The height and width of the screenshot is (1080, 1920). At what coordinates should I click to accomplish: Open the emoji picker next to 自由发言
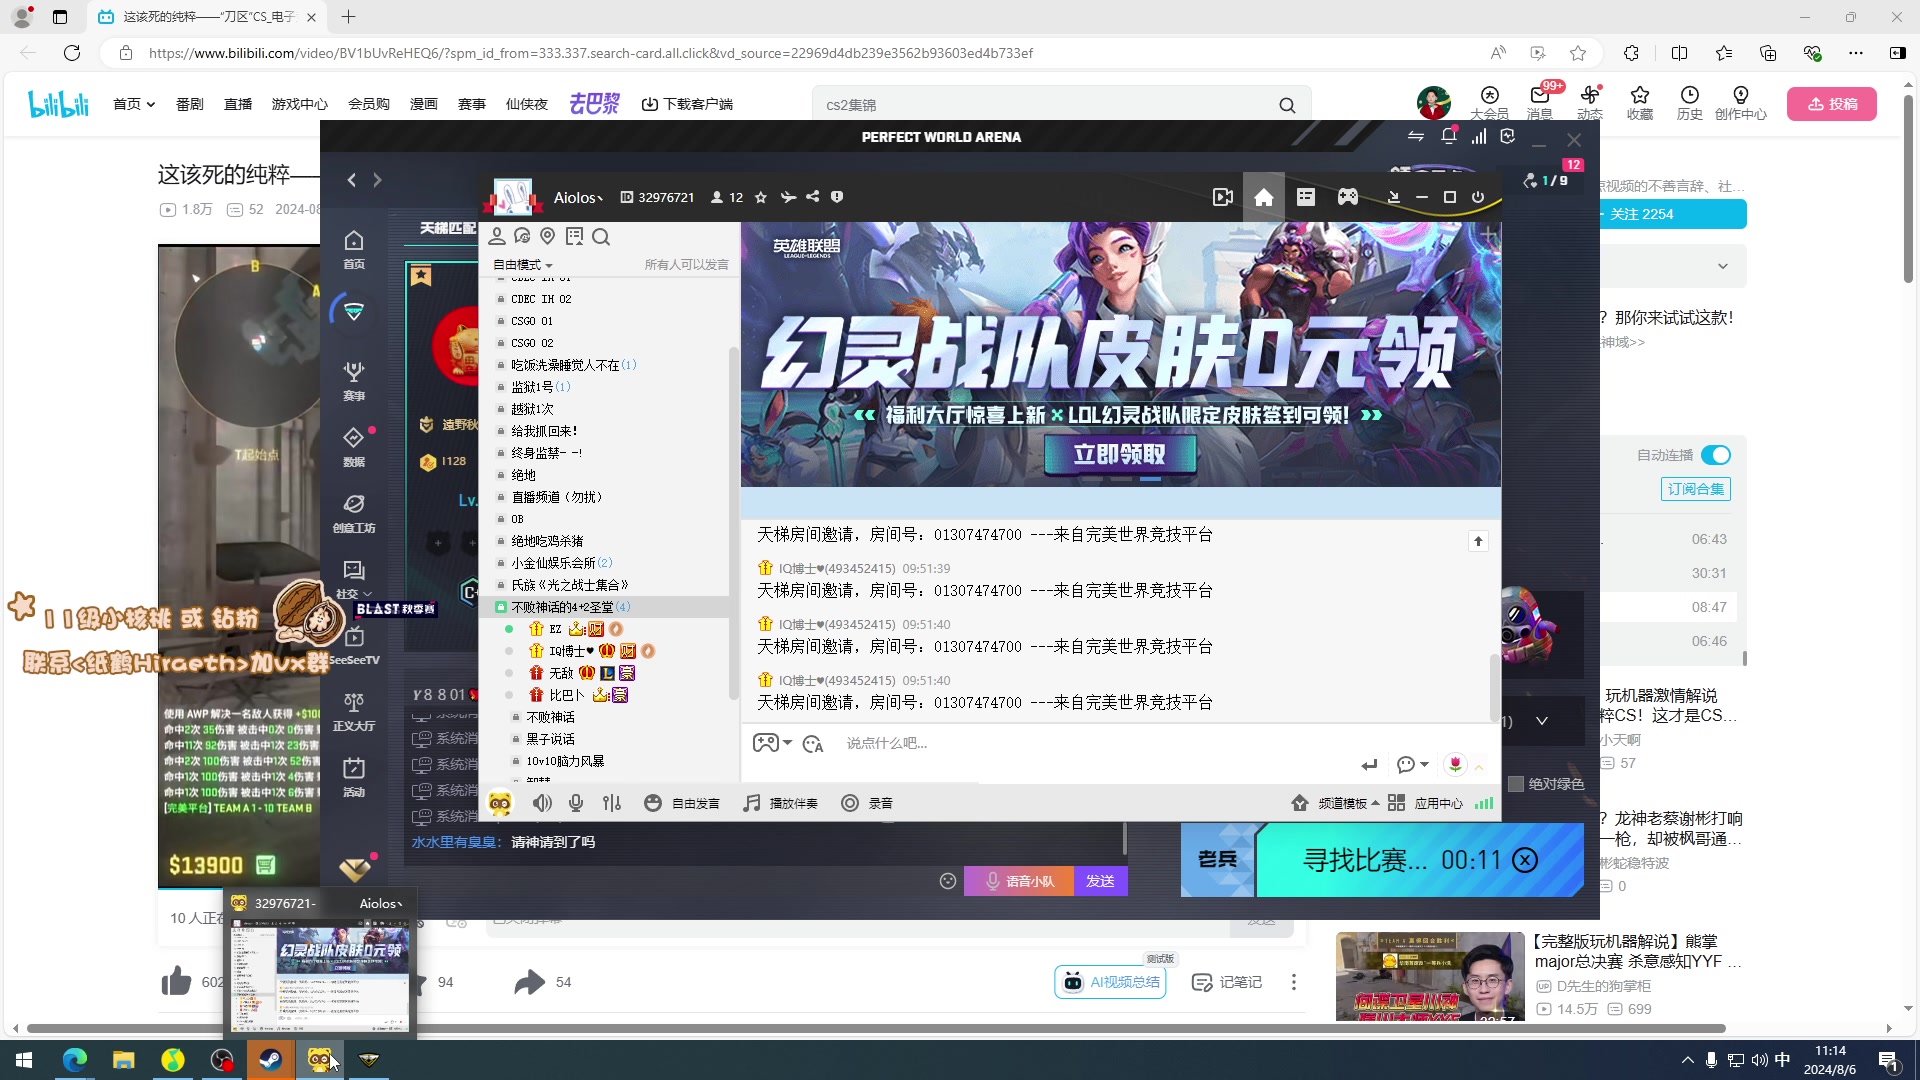(653, 802)
